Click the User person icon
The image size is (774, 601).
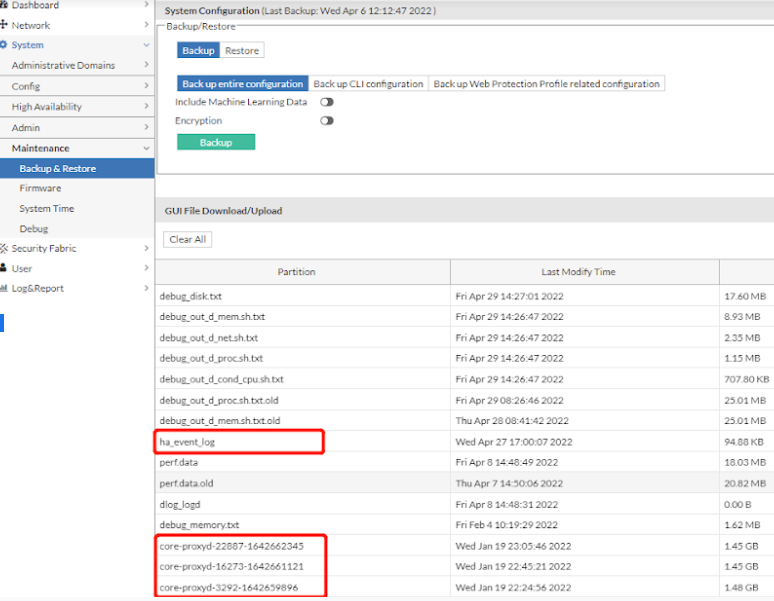pos(3,268)
